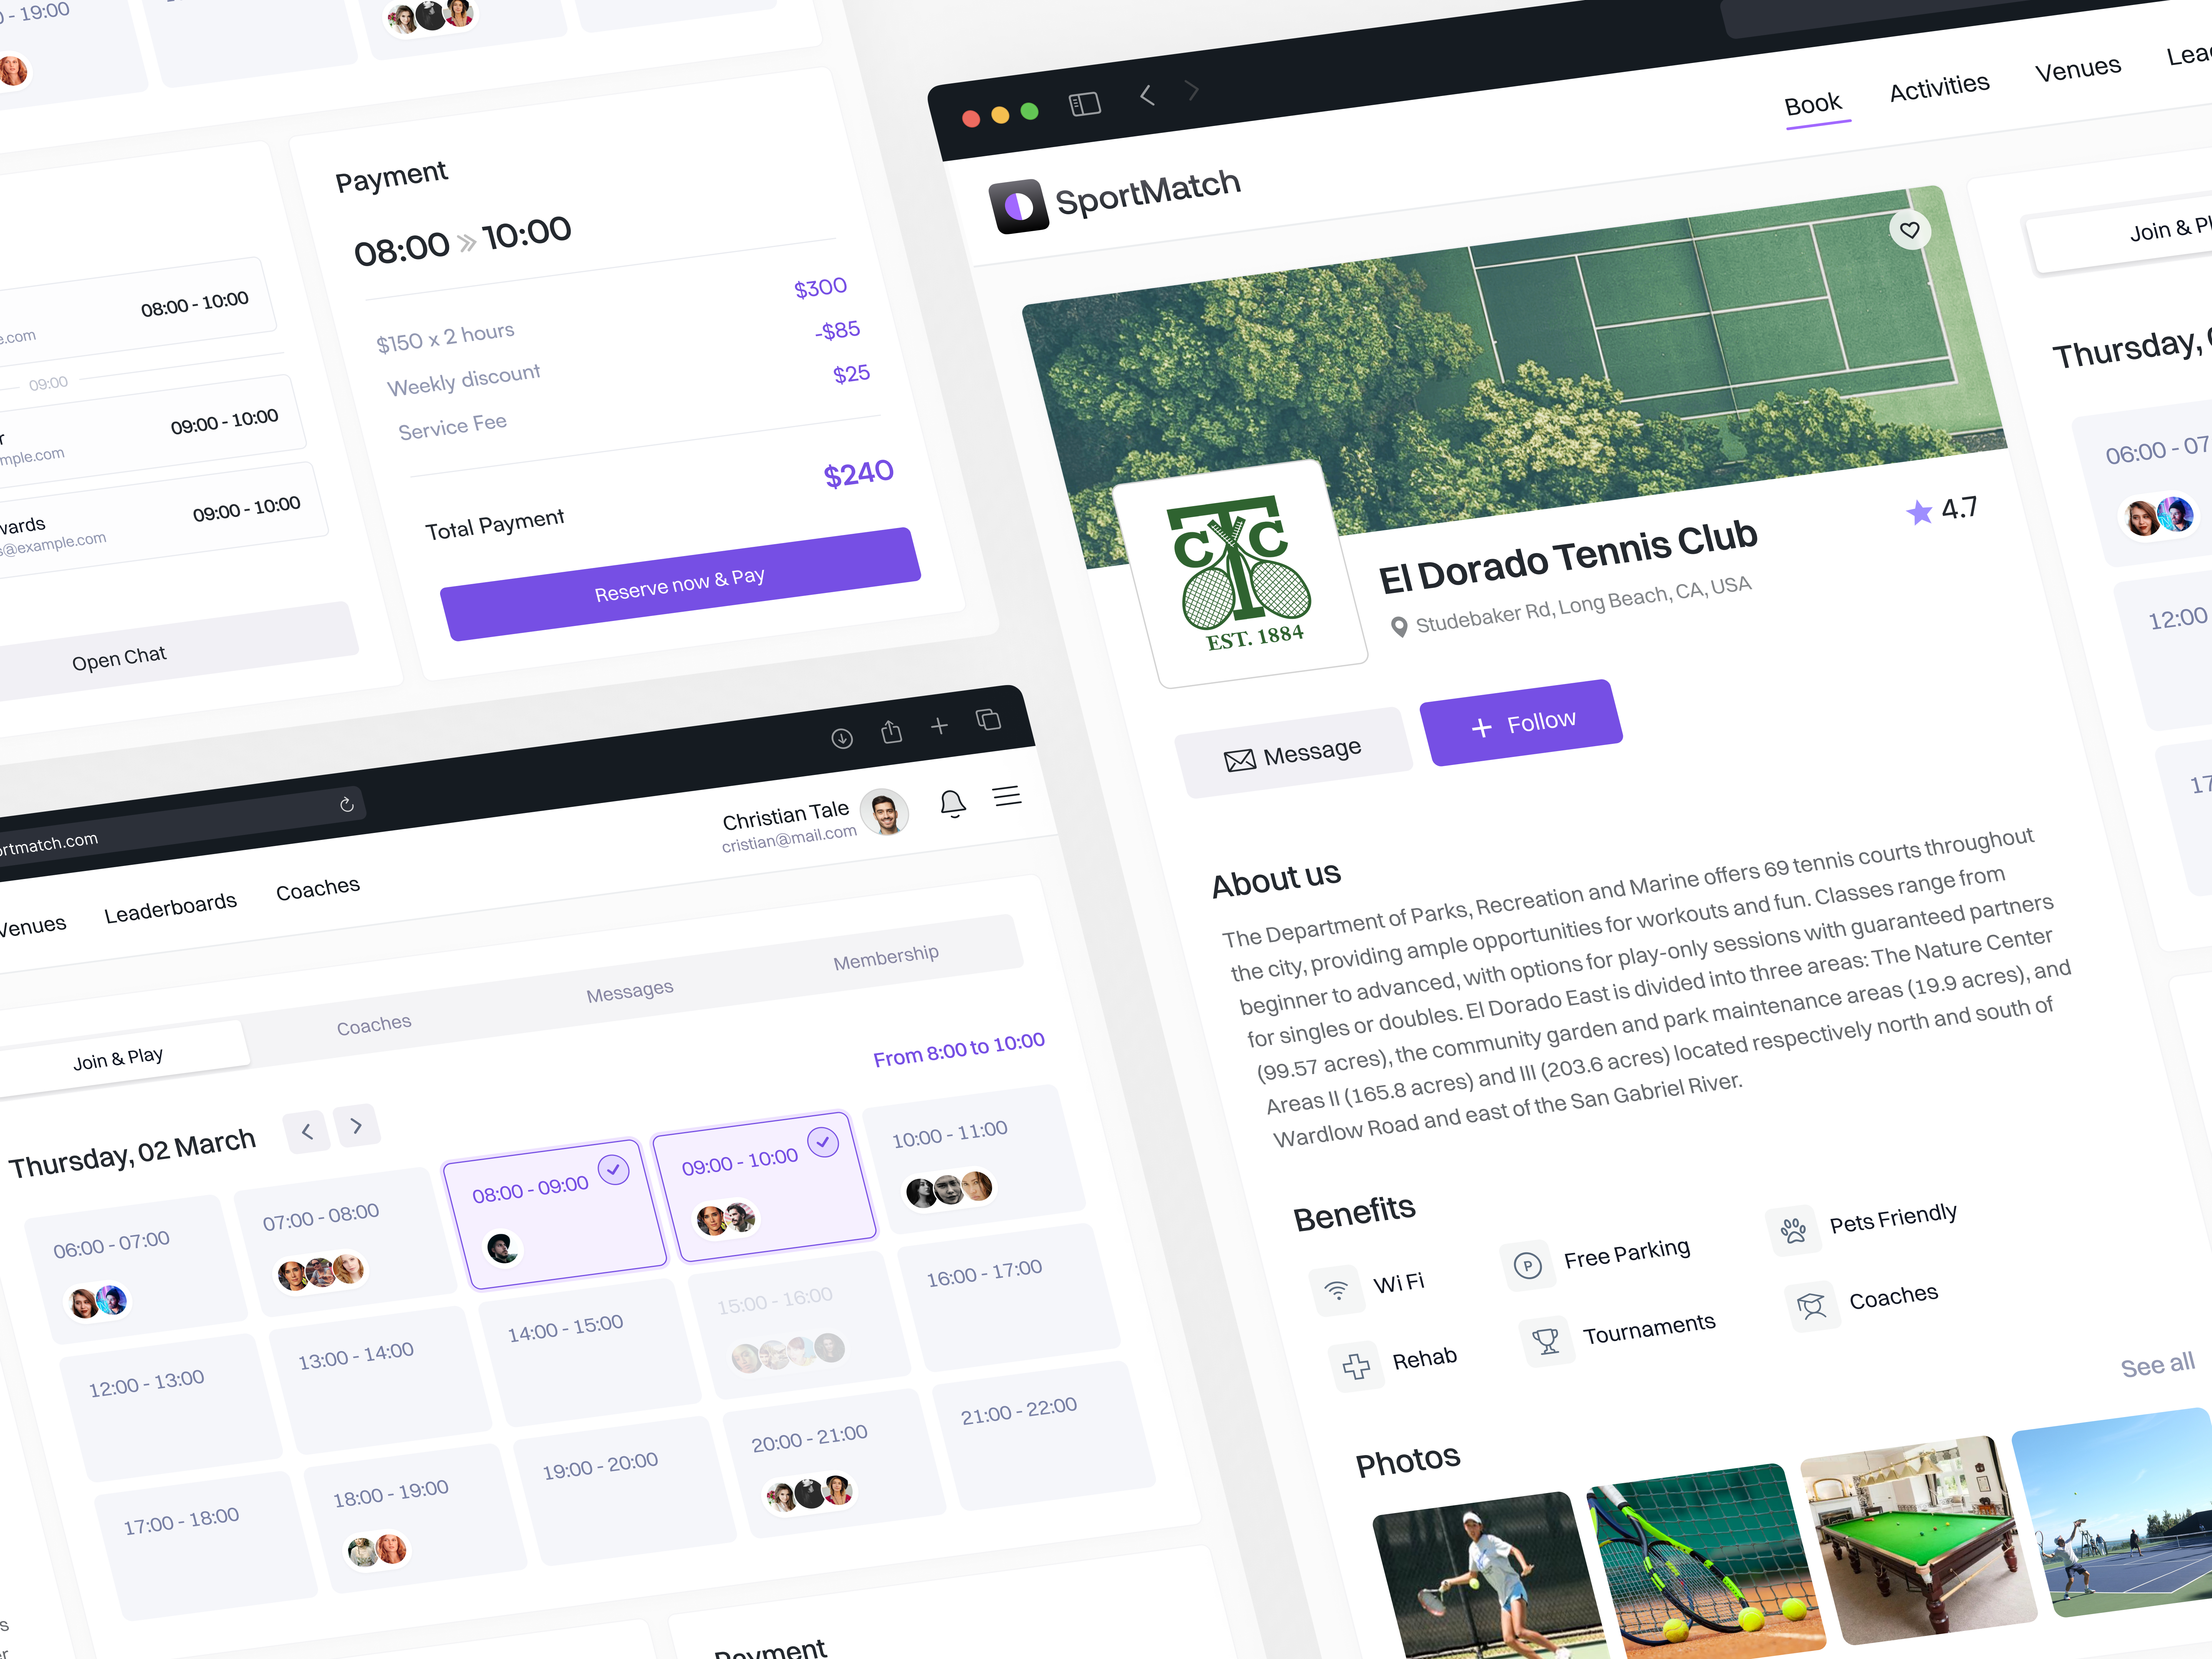Click the tennis court aerial photo thumbnail

point(1515,349)
